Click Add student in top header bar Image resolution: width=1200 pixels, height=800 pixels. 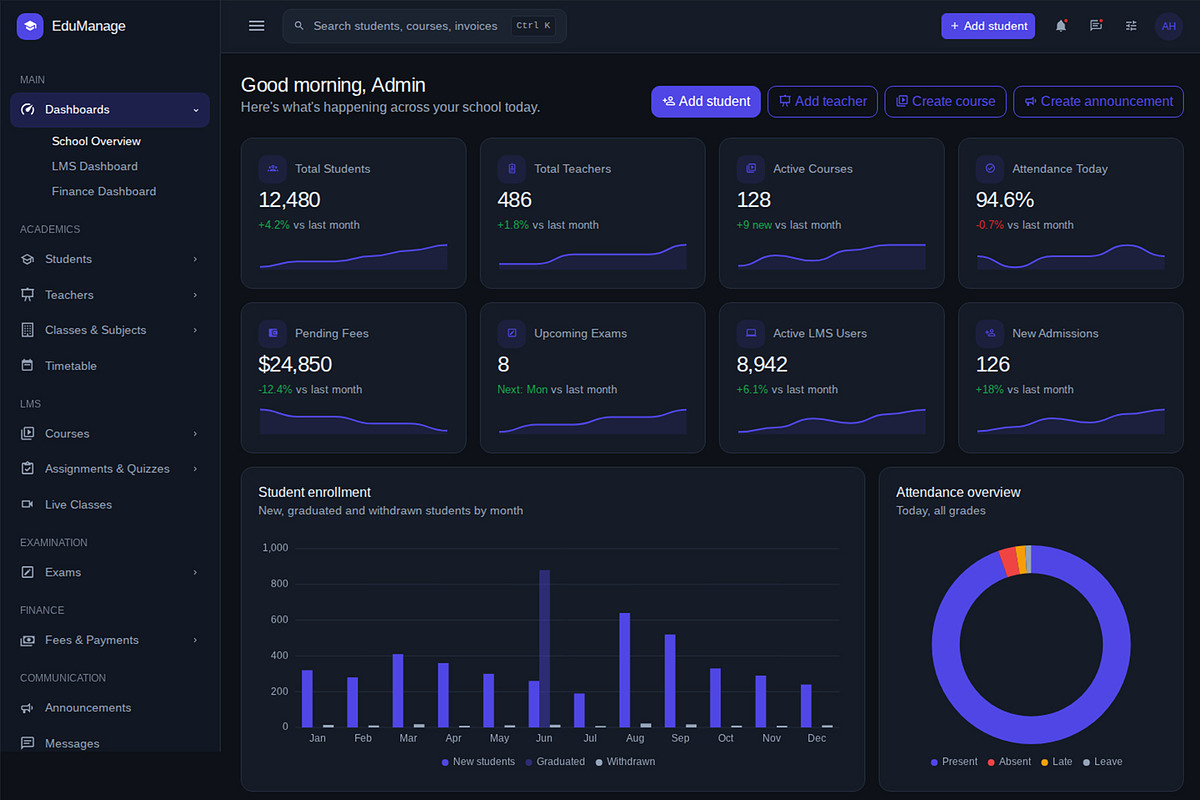(988, 26)
